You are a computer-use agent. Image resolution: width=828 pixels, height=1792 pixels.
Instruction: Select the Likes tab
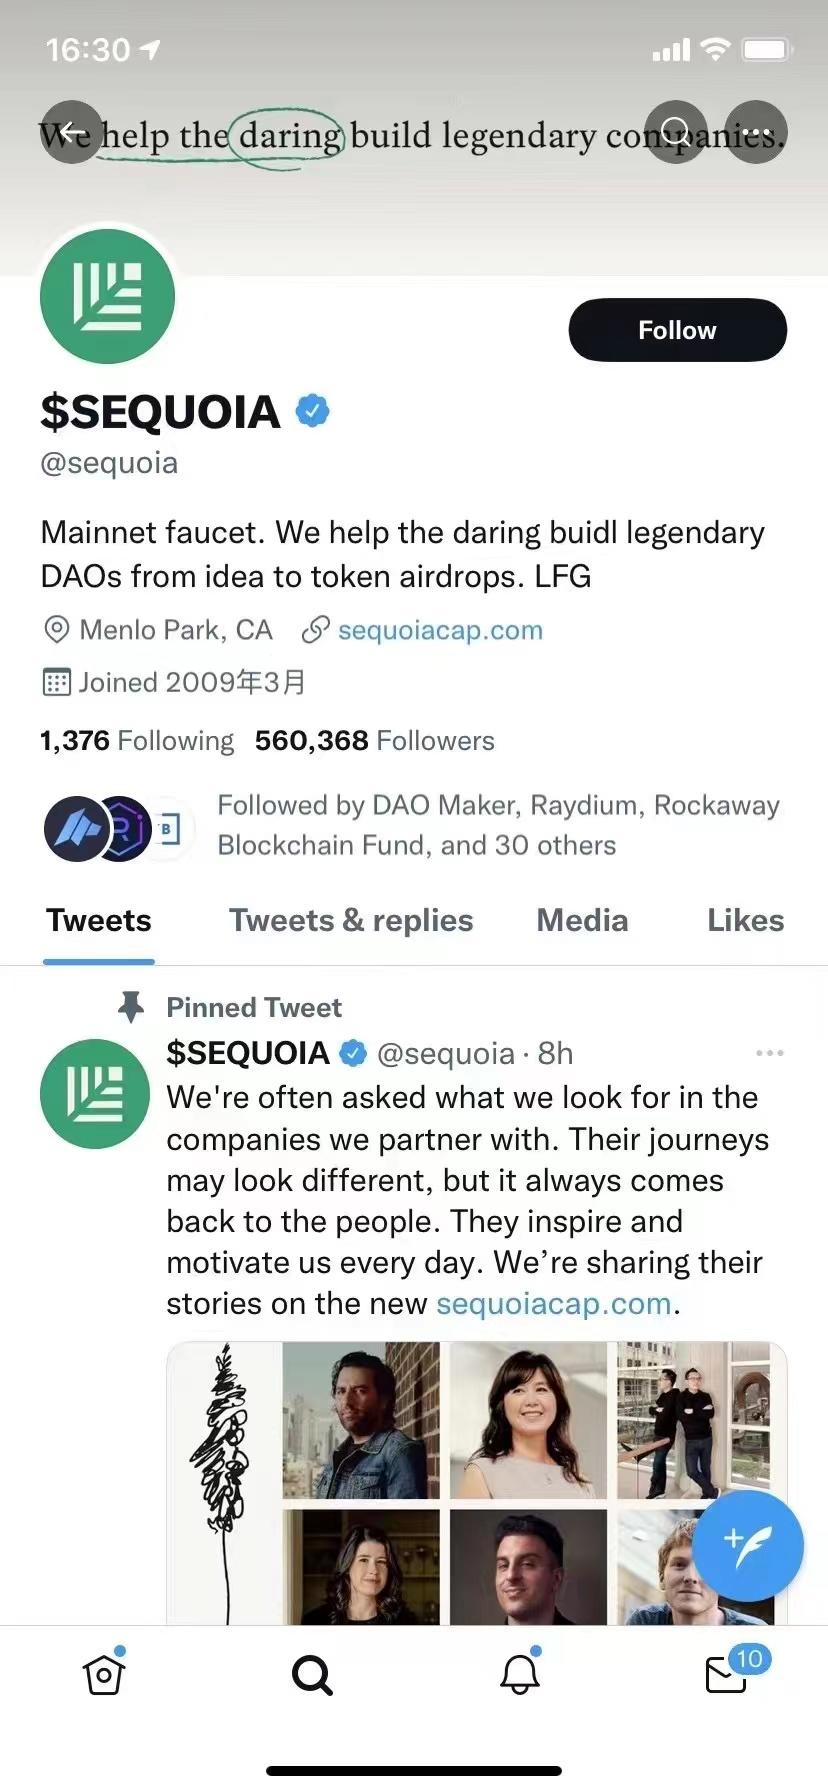pyautogui.click(x=745, y=920)
